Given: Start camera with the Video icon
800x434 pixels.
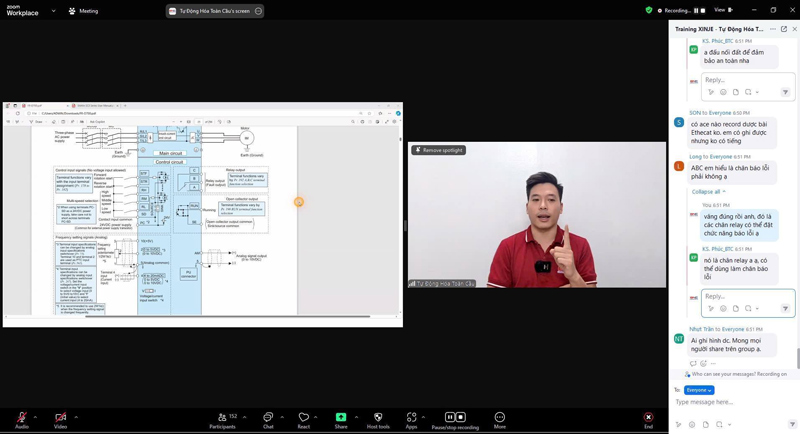Looking at the screenshot, I should [60, 417].
